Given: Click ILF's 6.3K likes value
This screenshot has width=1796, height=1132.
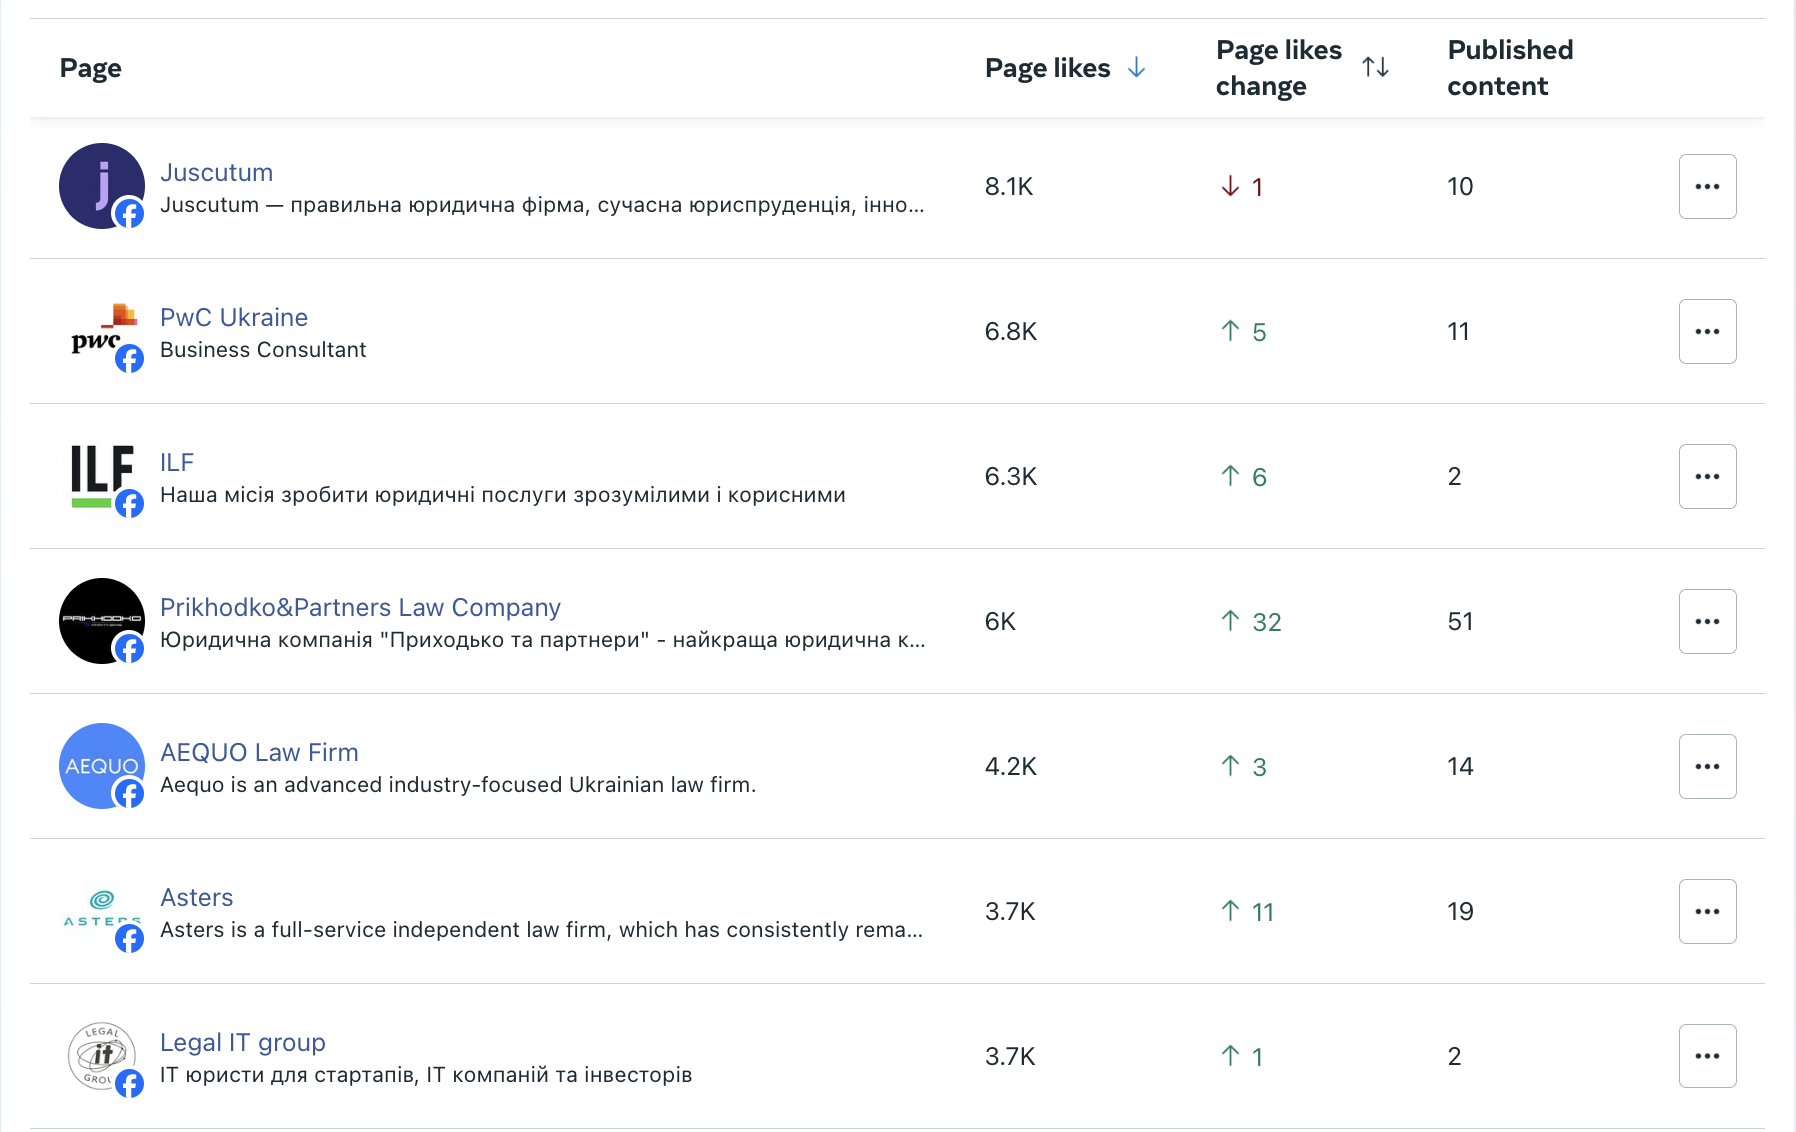Looking at the screenshot, I should (x=1011, y=476).
